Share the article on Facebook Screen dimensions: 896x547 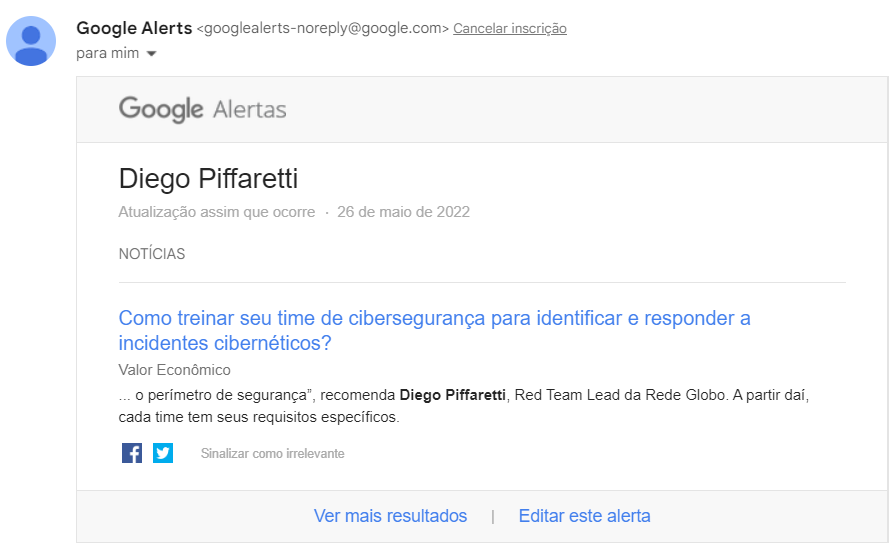tap(132, 453)
